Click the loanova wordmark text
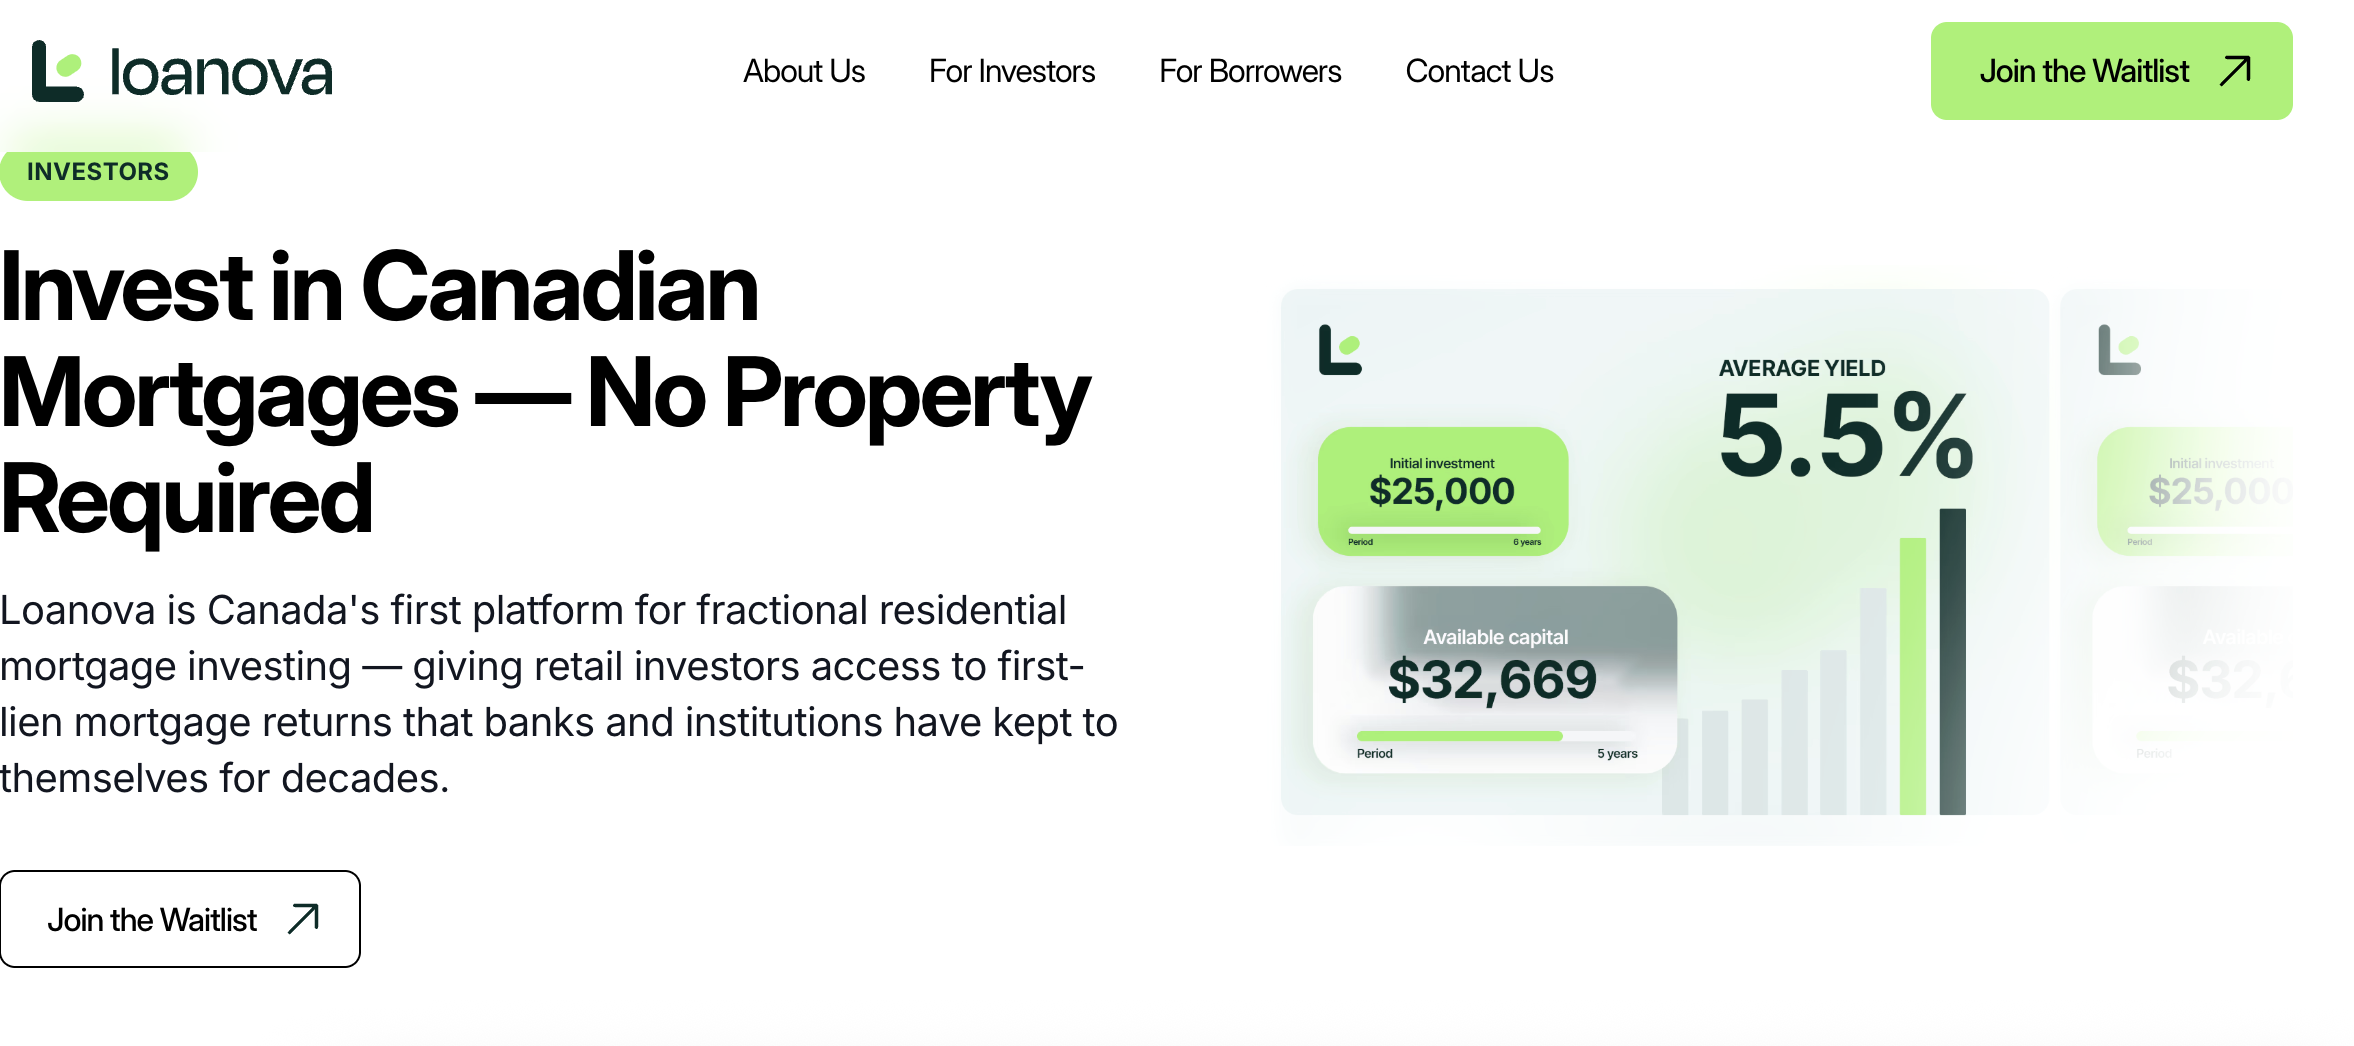 (219, 70)
